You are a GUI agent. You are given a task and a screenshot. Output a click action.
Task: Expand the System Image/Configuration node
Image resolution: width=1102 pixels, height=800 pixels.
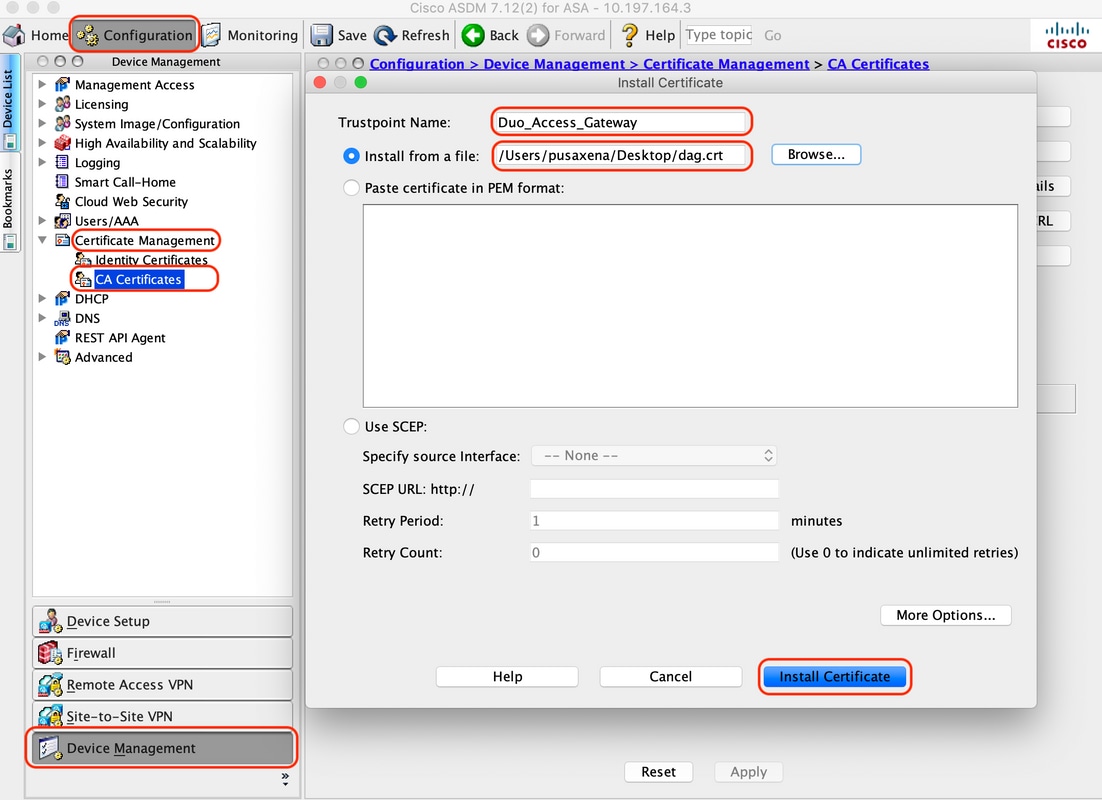[x=42, y=124]
